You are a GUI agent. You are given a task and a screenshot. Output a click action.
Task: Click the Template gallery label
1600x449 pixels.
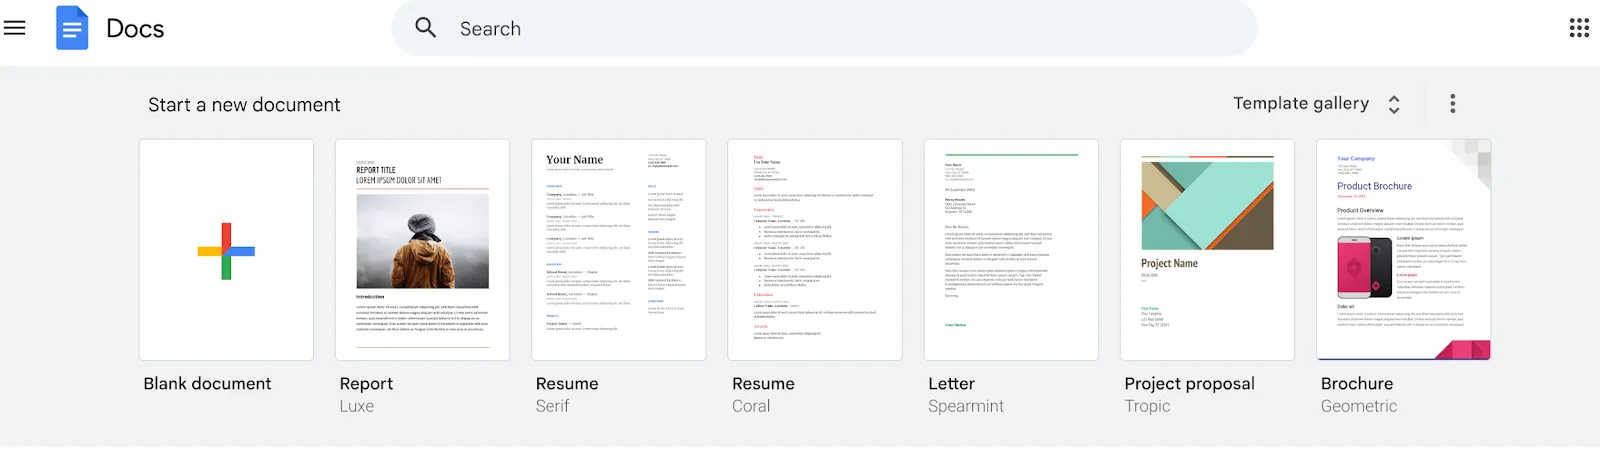1301,103
